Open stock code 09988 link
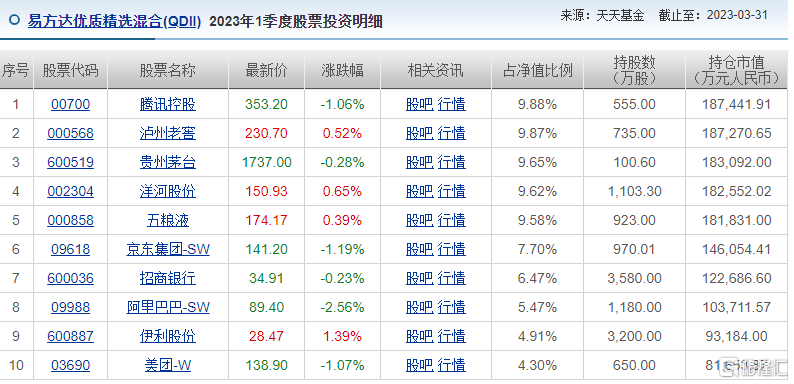Screen dimensions: 794x384 70,307
